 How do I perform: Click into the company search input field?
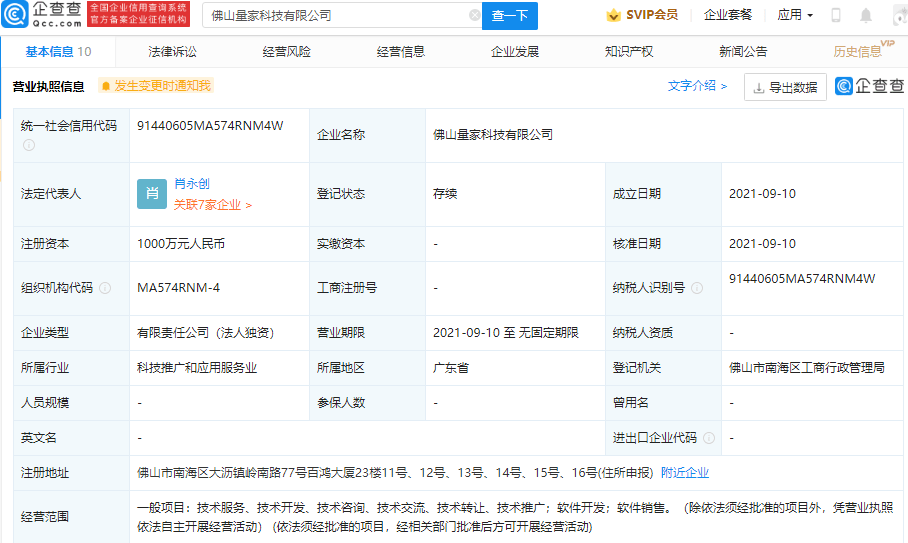[335, 16]
